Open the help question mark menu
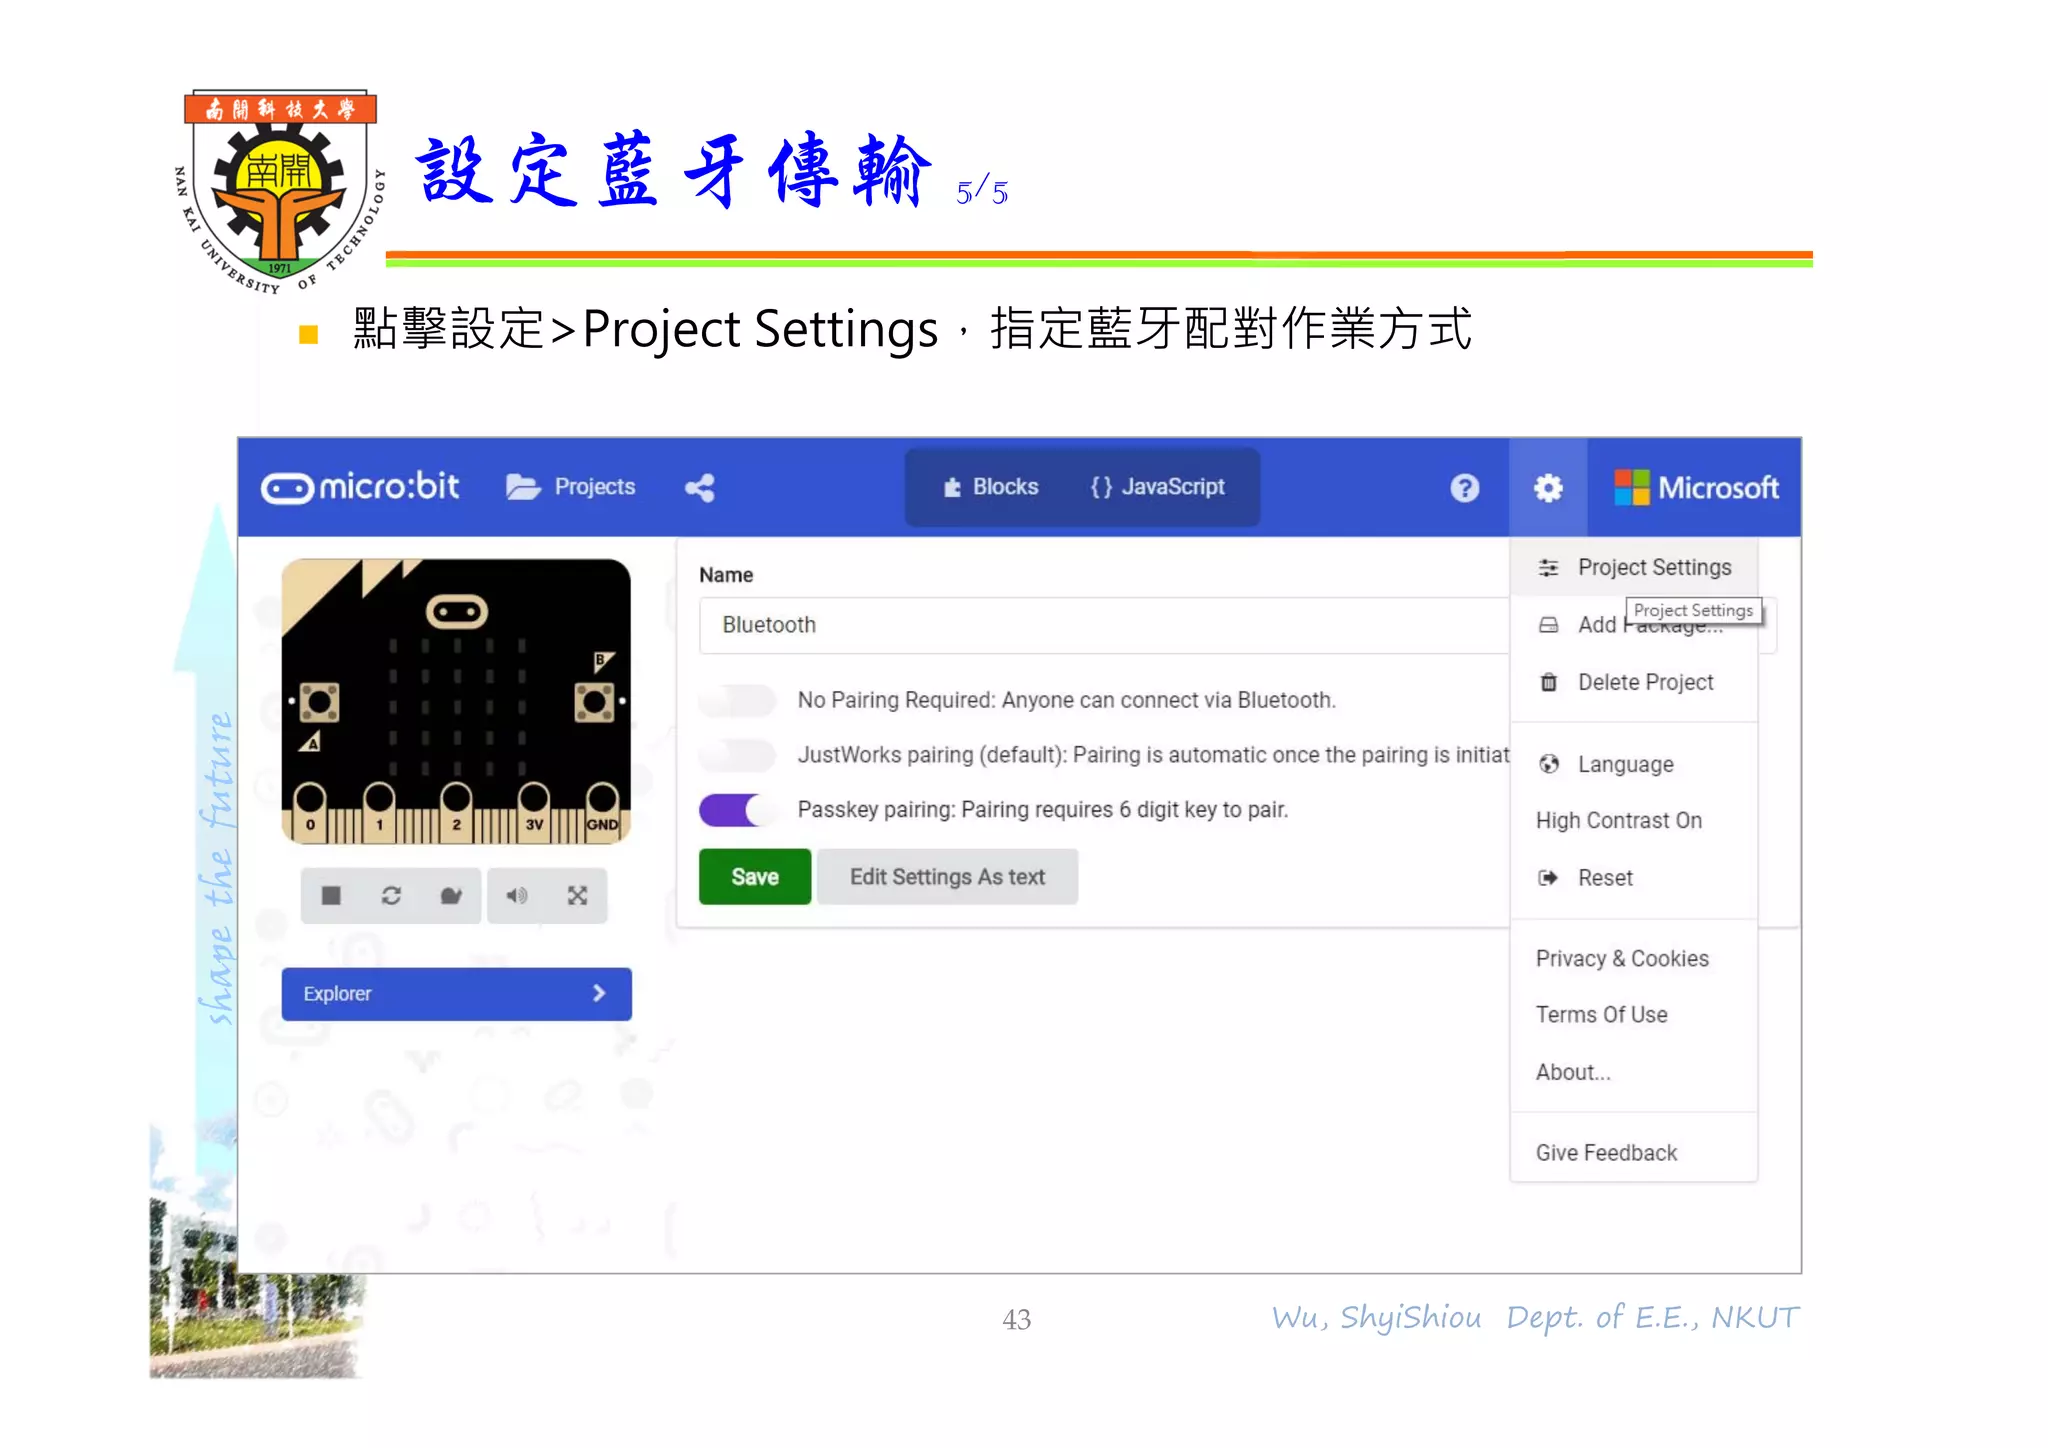2048x1448 pixels. (1464, 488)
